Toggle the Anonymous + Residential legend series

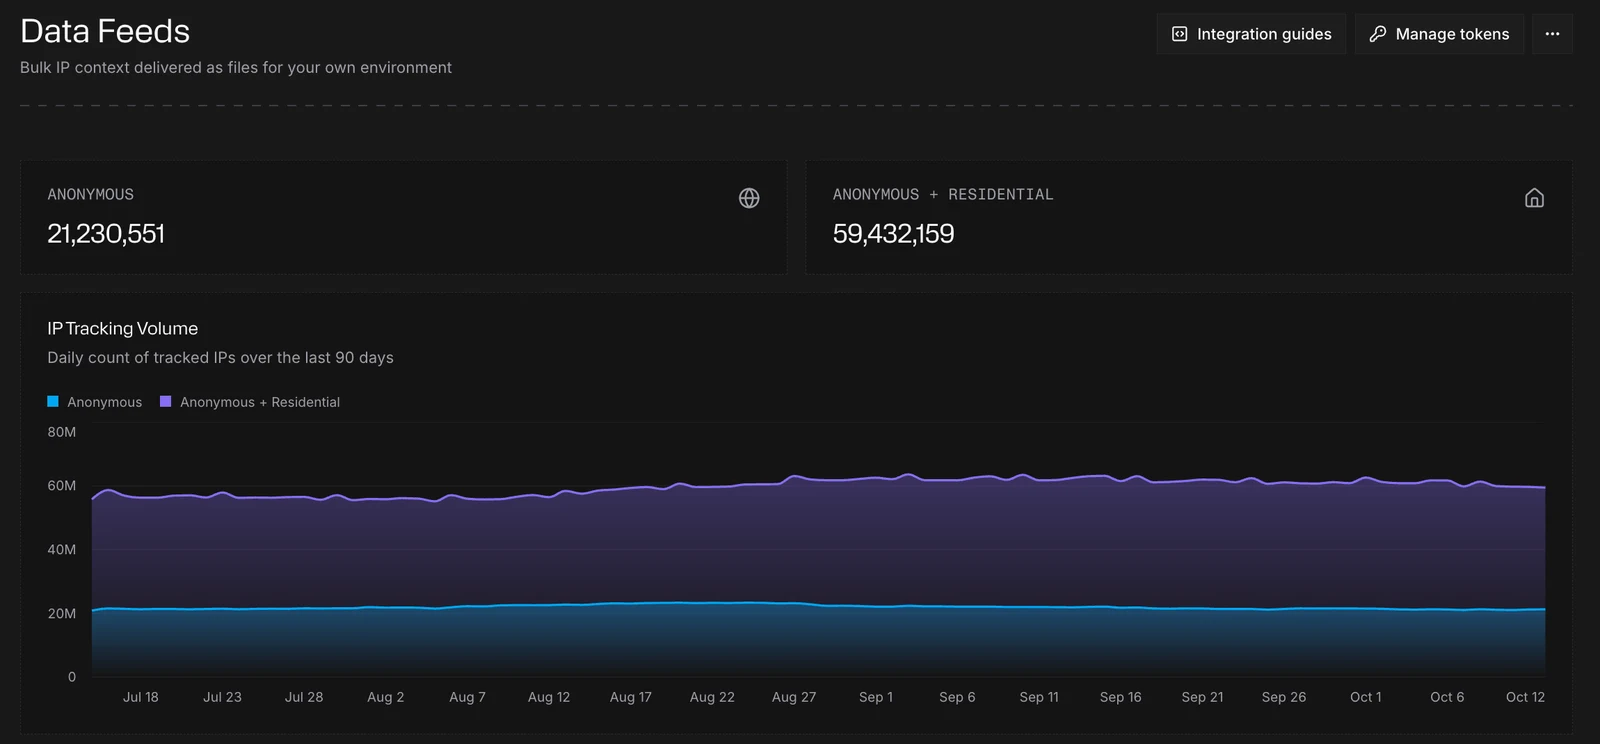tap(250, 402)
